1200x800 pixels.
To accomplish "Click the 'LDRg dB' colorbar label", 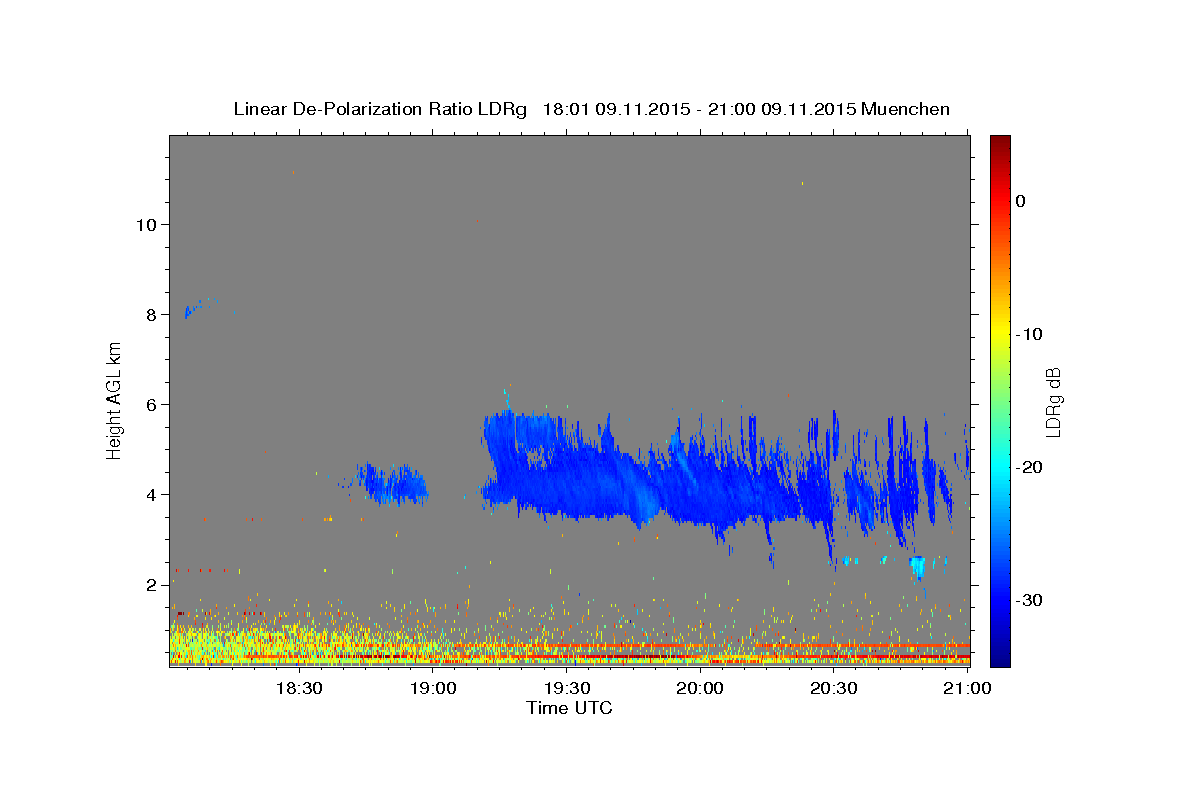I will pyautogui.click(x=1053, y=402).
